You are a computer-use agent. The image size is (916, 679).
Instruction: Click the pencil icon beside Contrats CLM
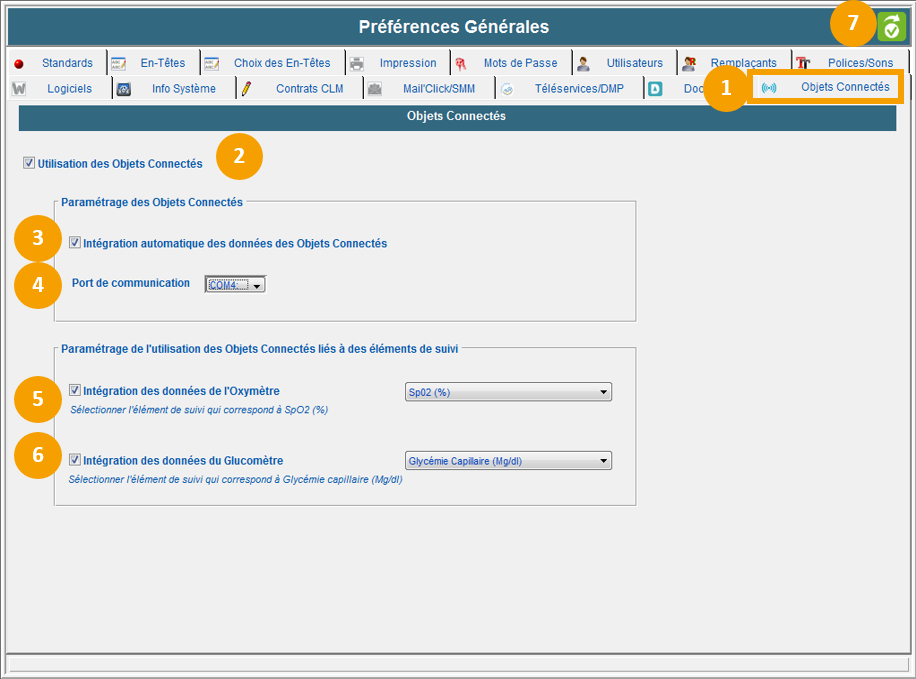246,89
